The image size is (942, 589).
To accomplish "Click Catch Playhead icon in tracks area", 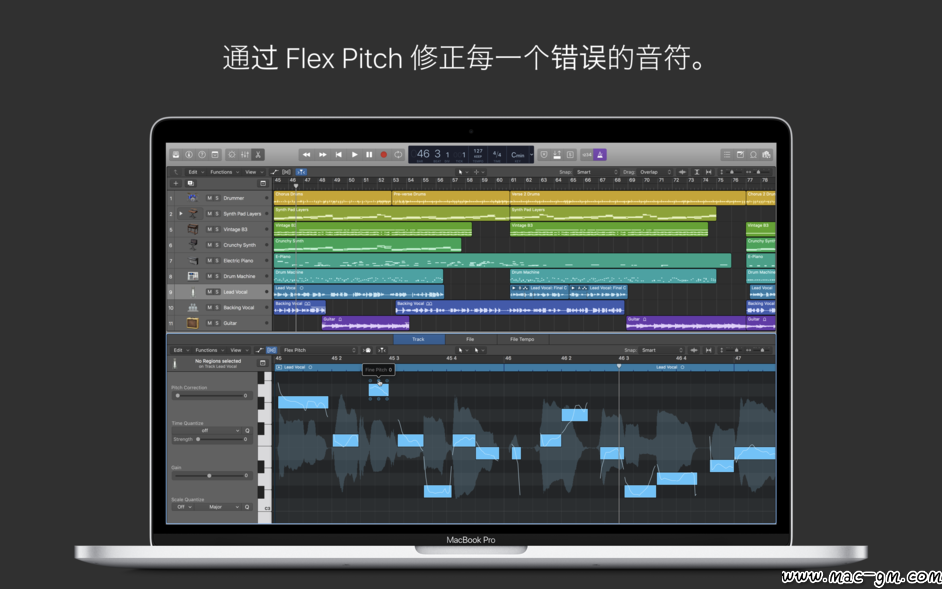I will pyautogui.click(x=300, y=172).
